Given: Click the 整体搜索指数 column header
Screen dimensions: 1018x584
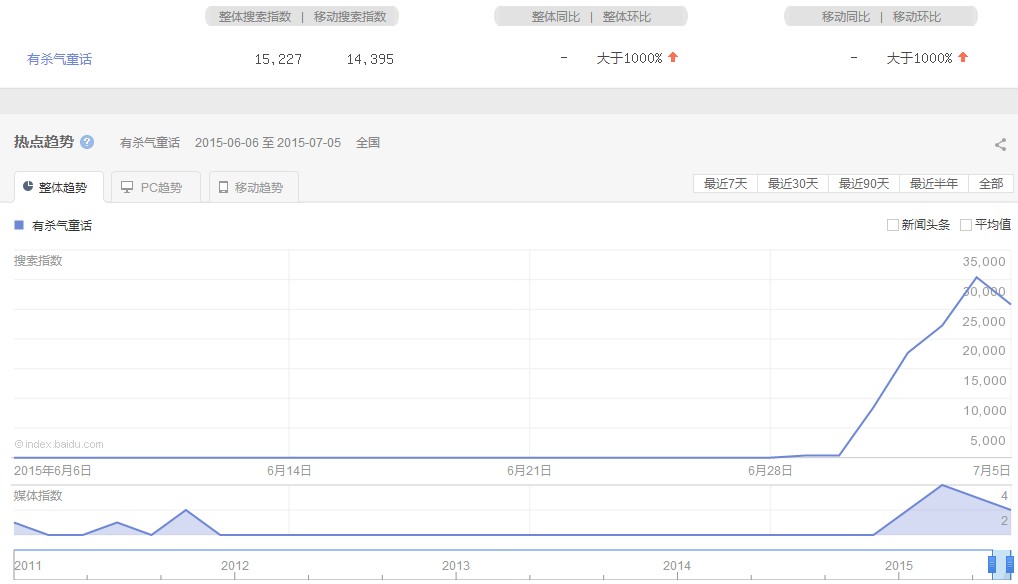Looking at the screenshot, I should tap(254, 16).
